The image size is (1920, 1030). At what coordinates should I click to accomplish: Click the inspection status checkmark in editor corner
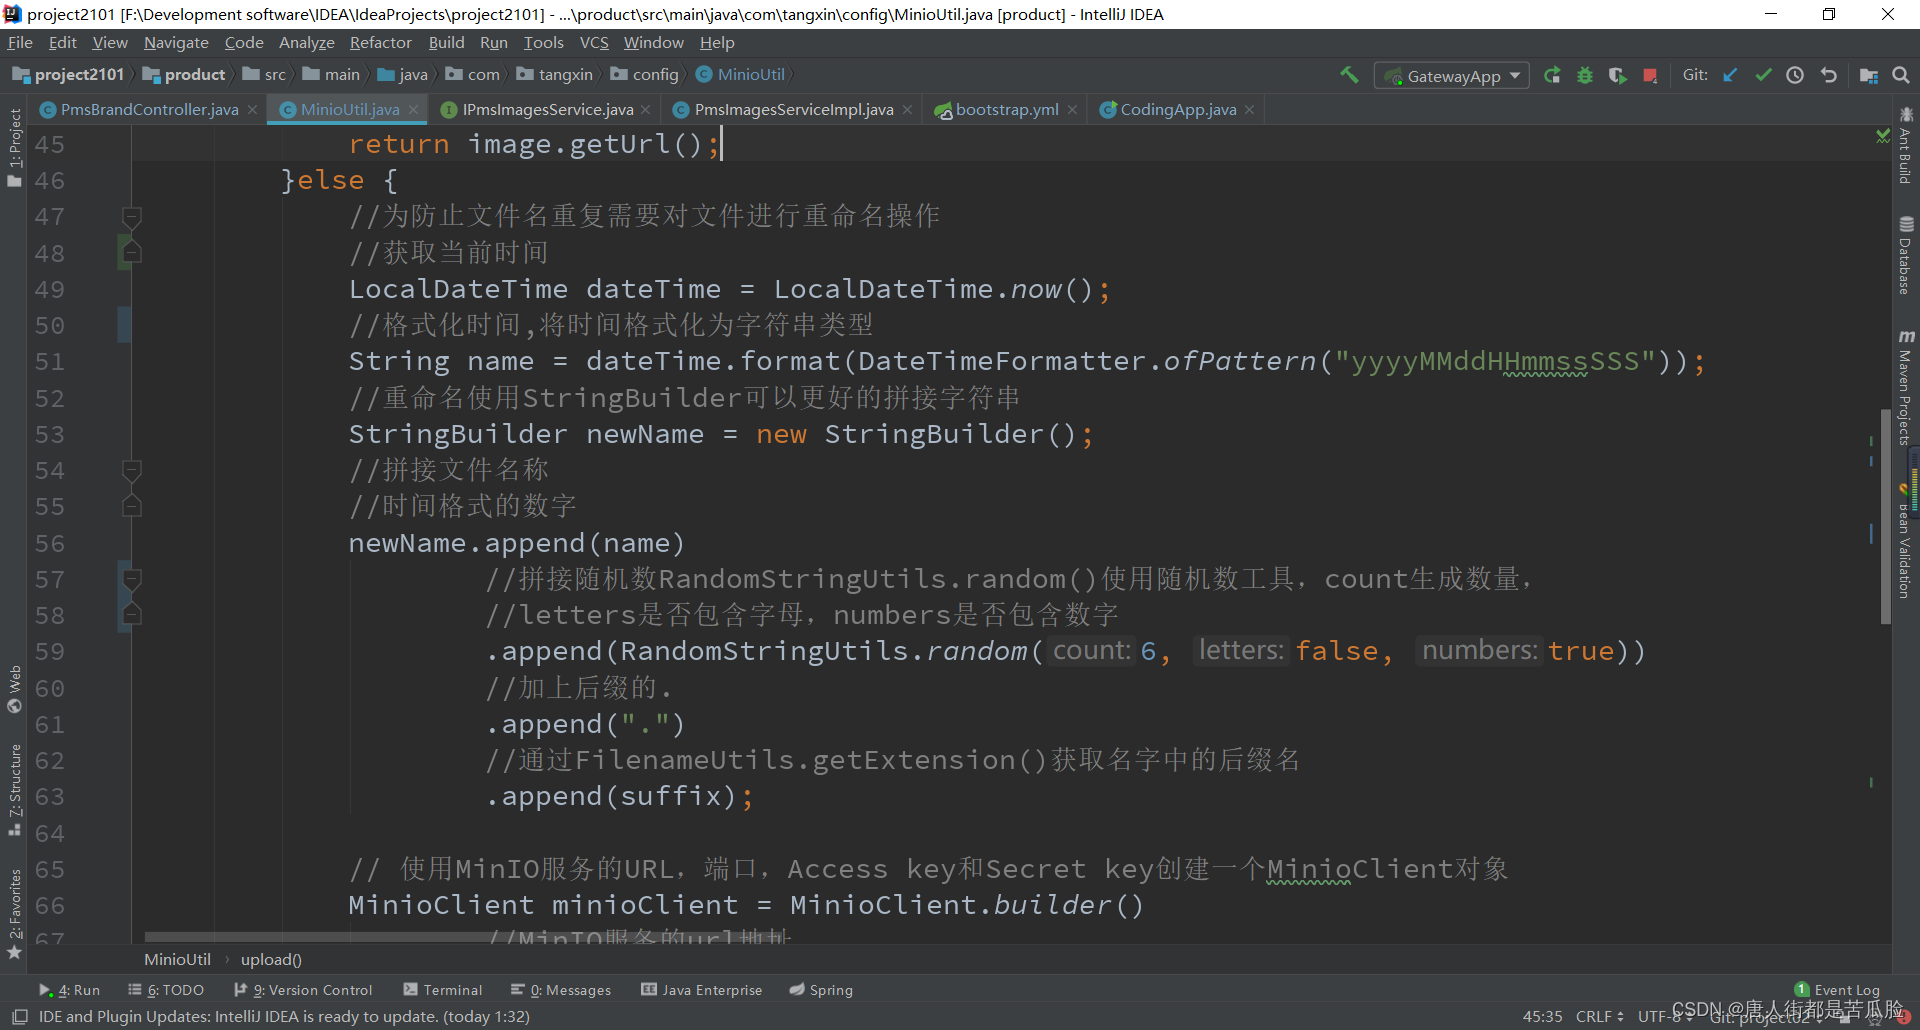1883,135
